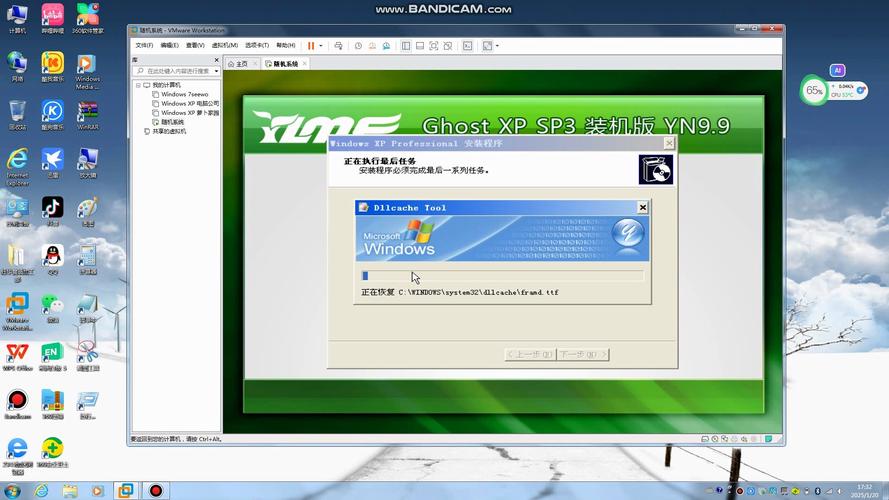
Task: Open the 360软件管家 desktop icon
Action: point(87,18)
